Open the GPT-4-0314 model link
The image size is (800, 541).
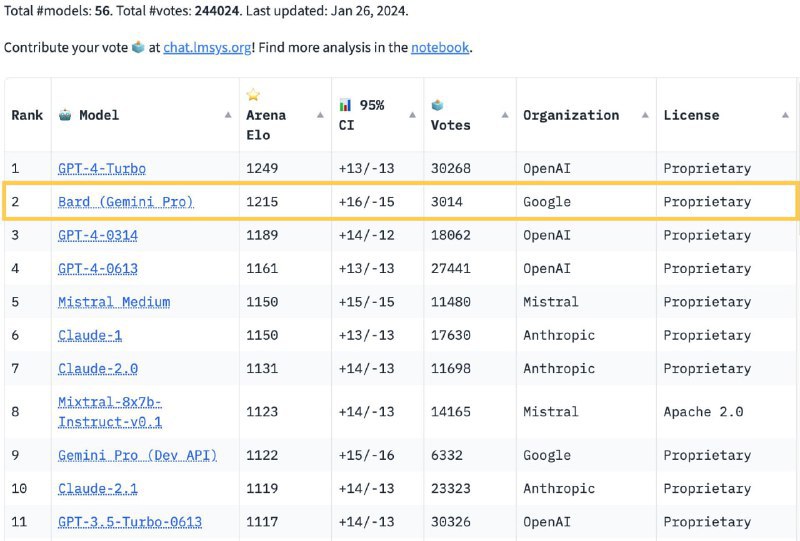[97, 235]
